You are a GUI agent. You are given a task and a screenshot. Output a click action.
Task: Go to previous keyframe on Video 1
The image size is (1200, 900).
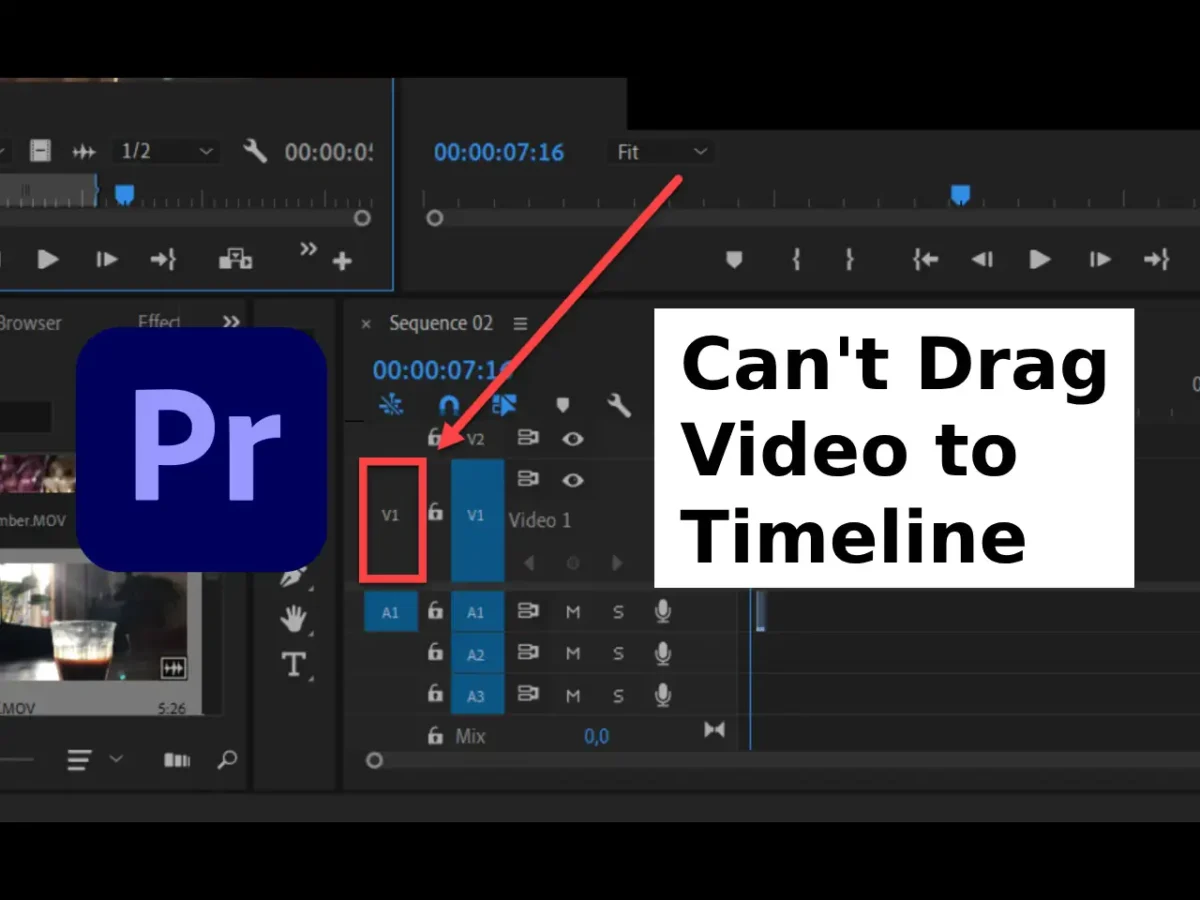pos(528,563)
